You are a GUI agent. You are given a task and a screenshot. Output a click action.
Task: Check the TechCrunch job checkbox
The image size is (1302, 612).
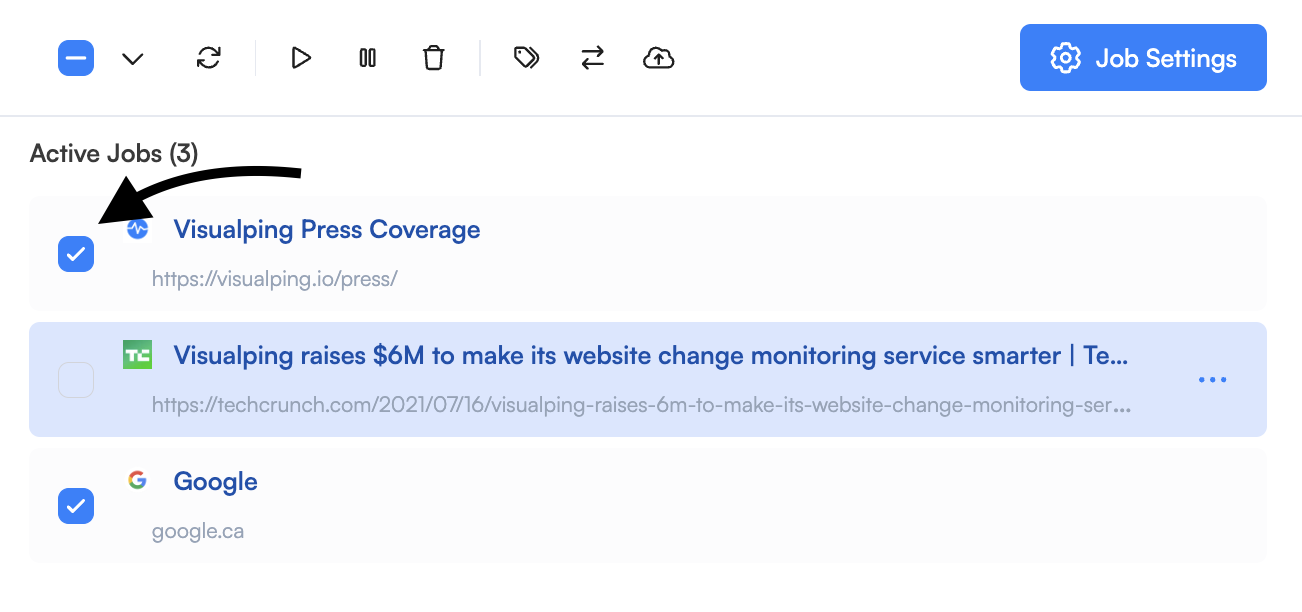point(76,380)
